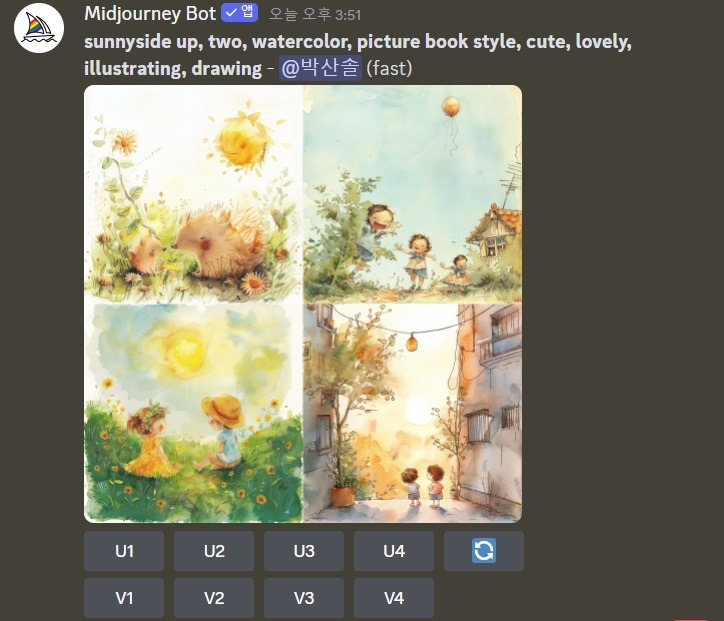Open the hedgehog and sun illustration
The height and width of the screenshot is (621, 724).
click(x=193, y=194)
